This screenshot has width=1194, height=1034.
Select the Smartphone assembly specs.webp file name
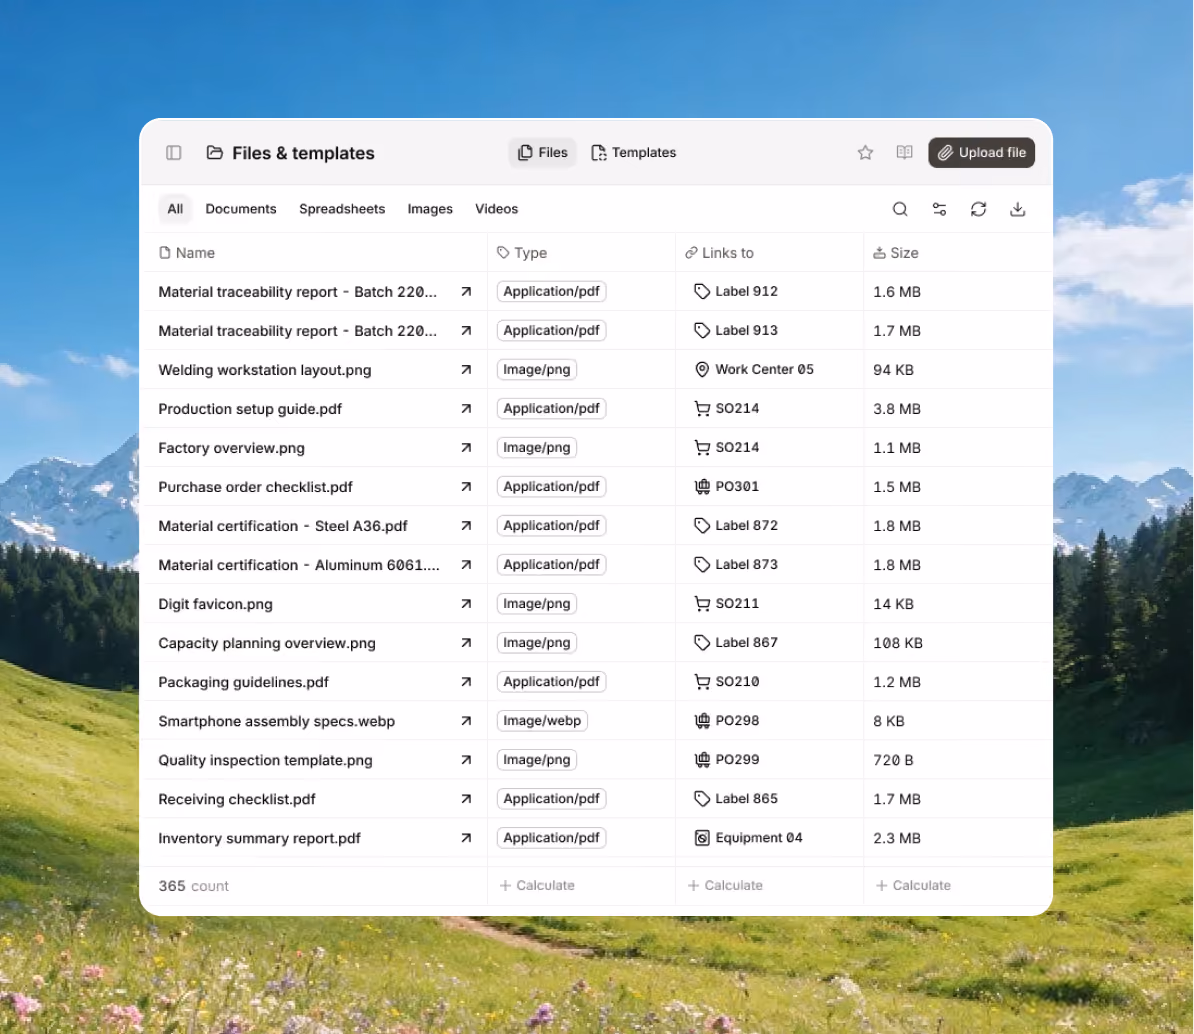point(276,721)
